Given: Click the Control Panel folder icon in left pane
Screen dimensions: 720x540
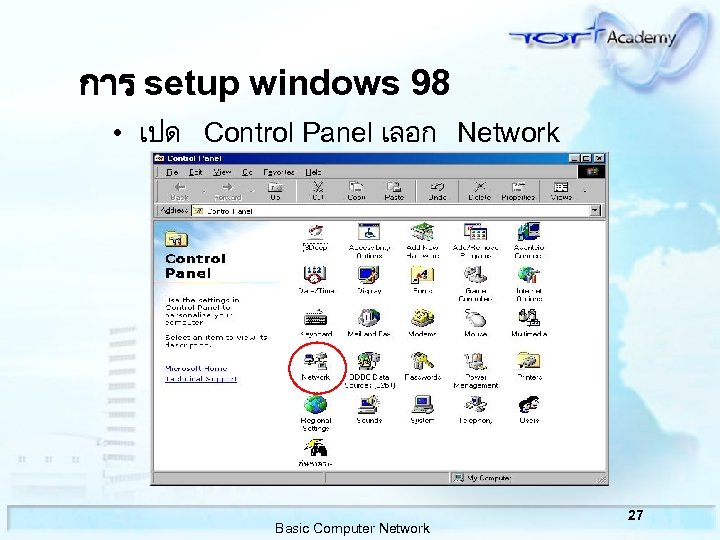Looking at the screenshot, I should (176, 239).
